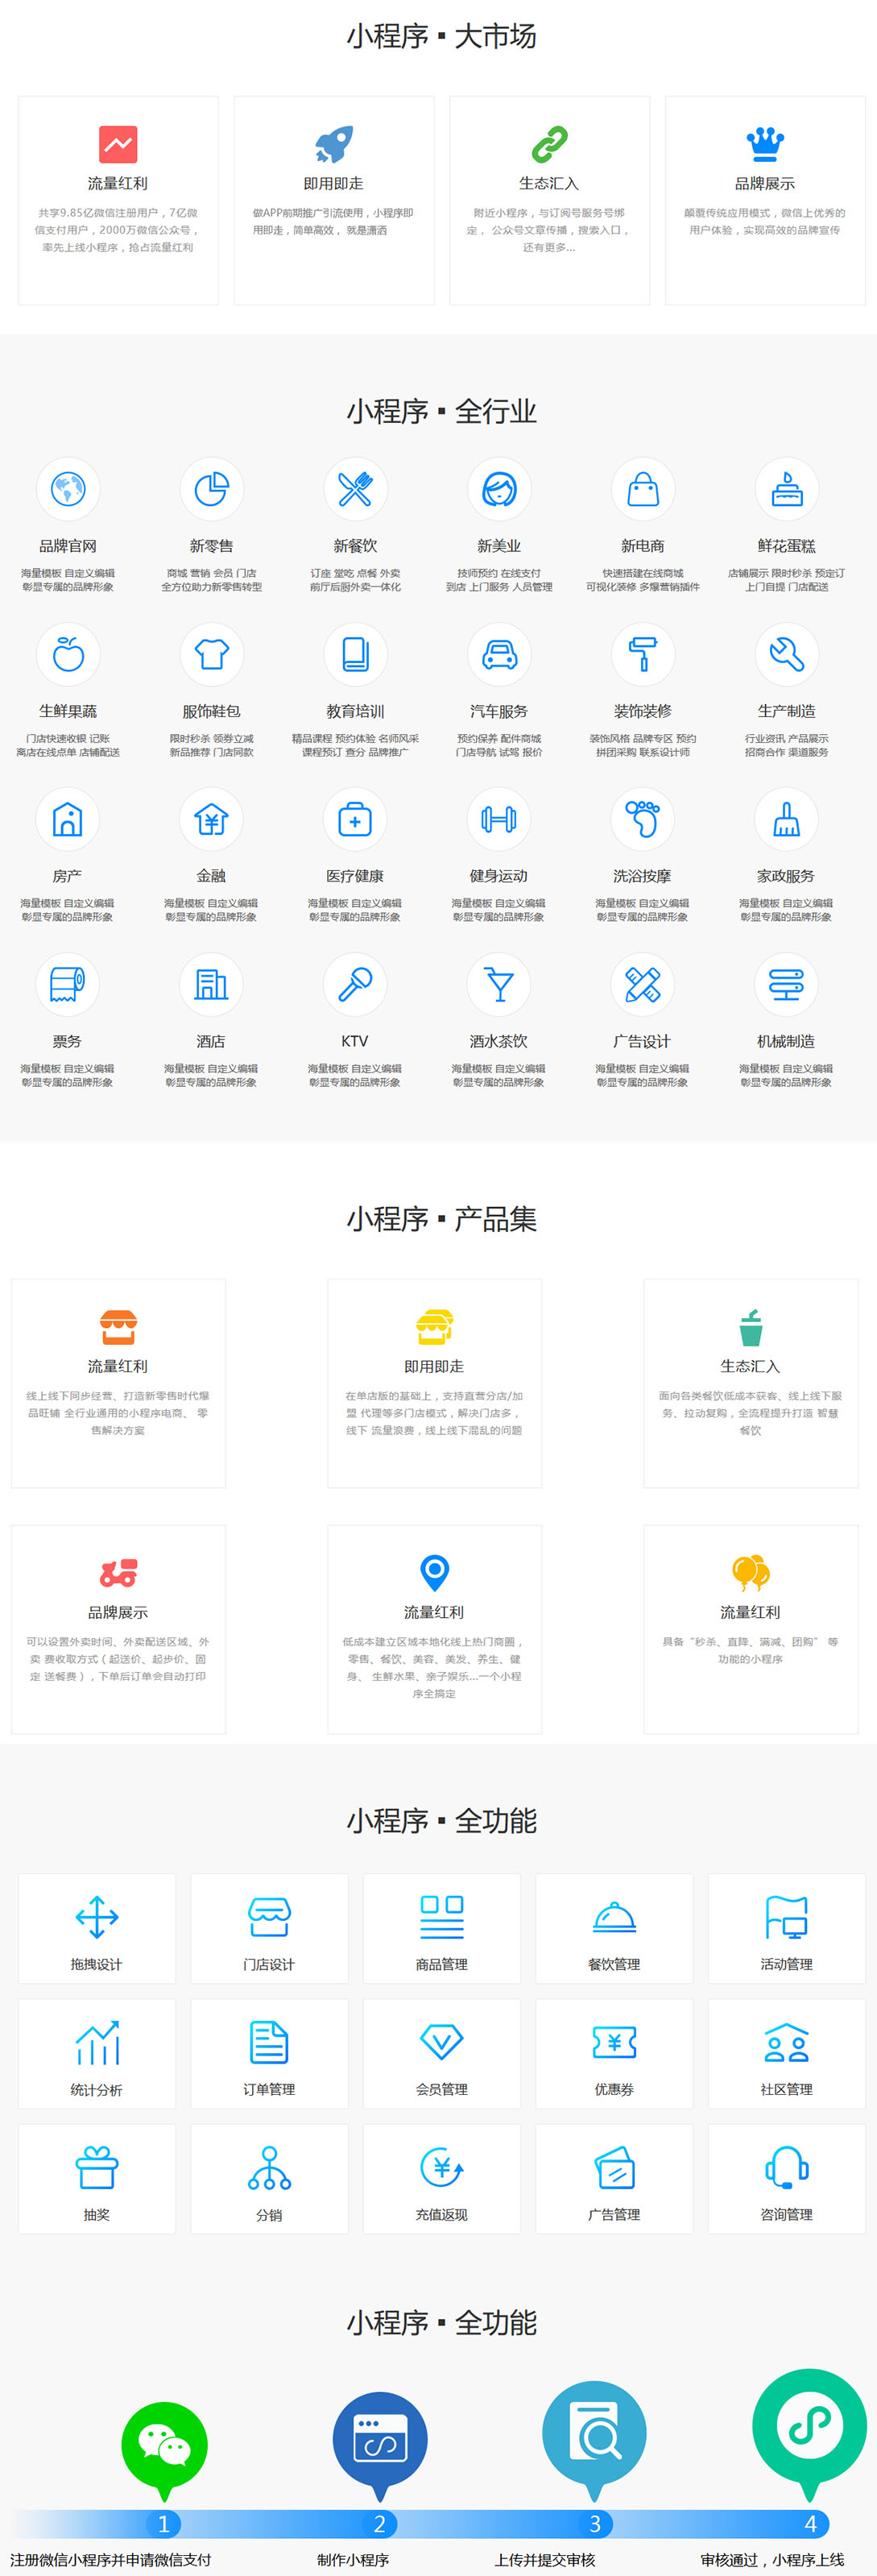Click the 小程序 · 大市场 heading
The height and width of the screenshot is (2576, 877).
point(441,36)
